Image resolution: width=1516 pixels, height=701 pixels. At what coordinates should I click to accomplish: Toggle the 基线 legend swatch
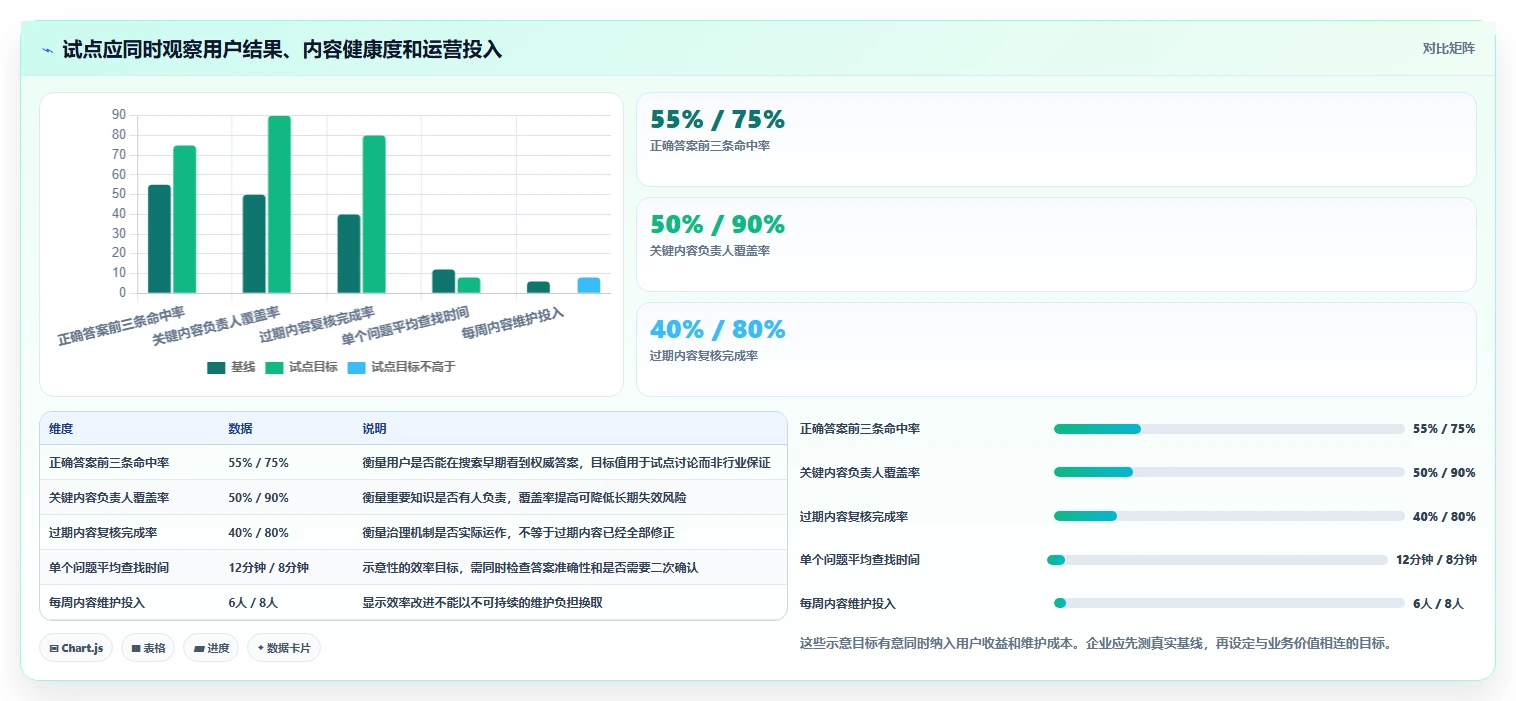pos(216,367)
